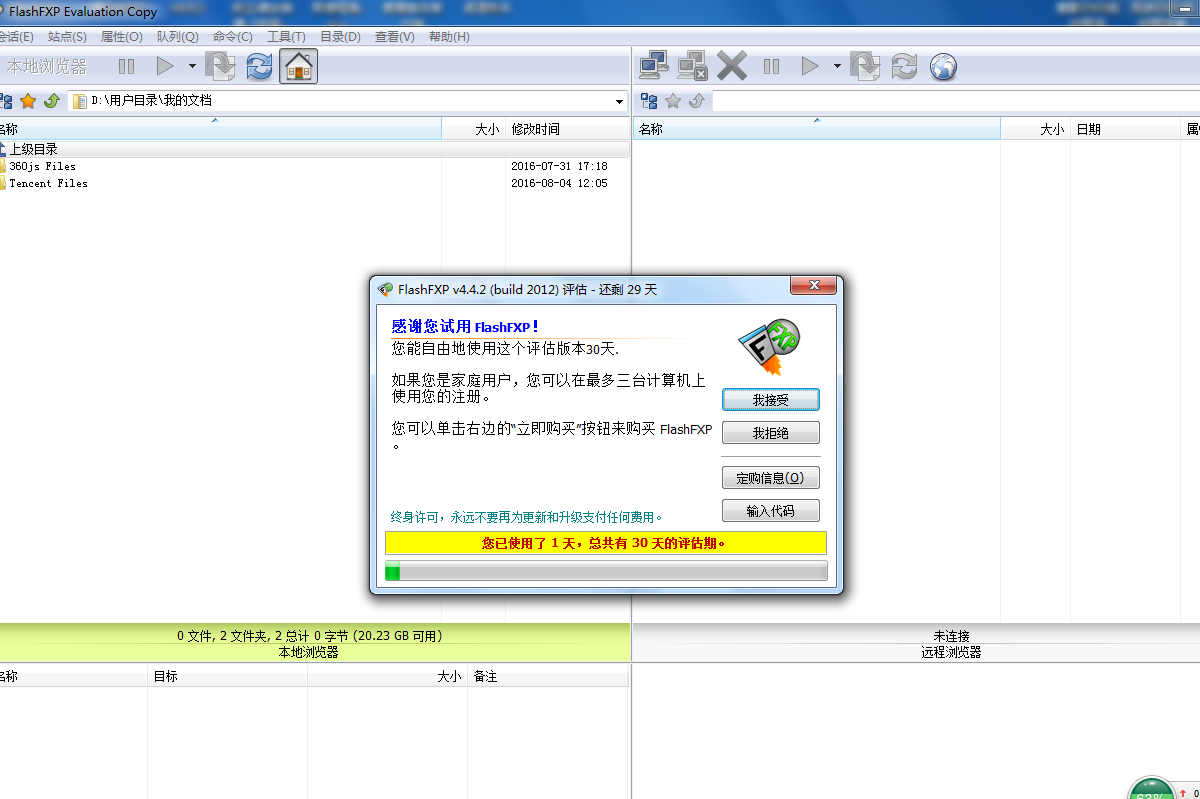Image resolution: width=1200 pixels, height=799 pixels.
Task: Click the 我接受 button
Action: pyautogui.click(x=771, y=400)
